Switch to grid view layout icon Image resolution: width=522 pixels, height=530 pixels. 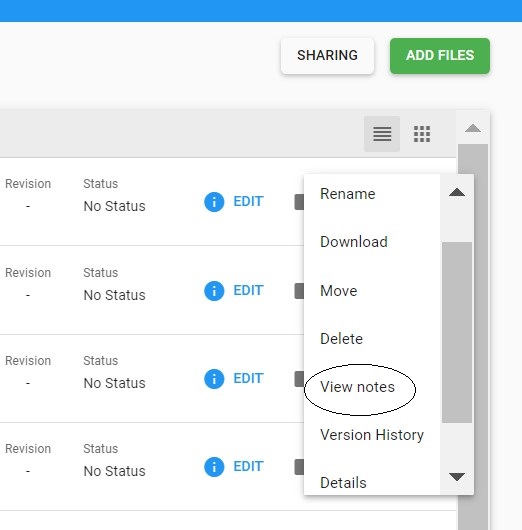pos(422,134)
